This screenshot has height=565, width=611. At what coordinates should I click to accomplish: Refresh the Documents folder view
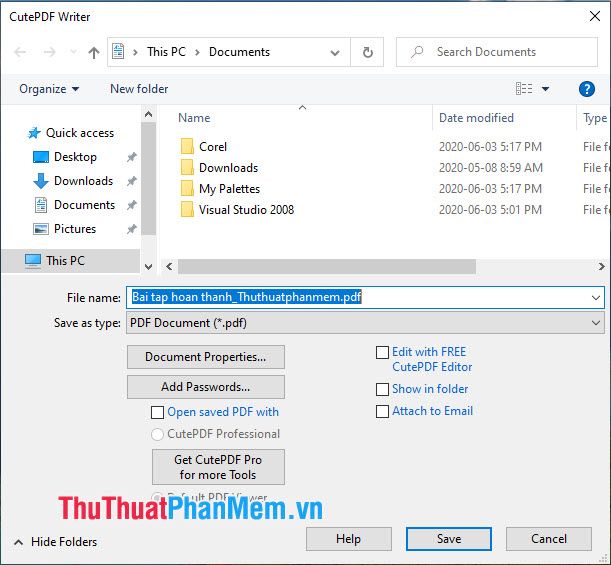367,52
